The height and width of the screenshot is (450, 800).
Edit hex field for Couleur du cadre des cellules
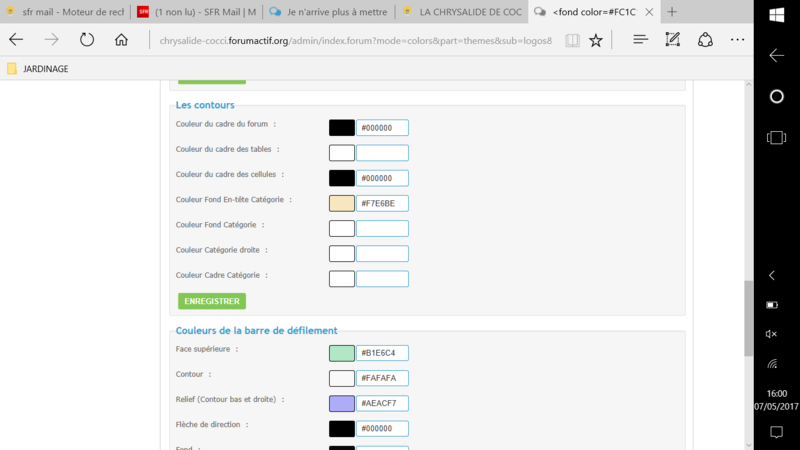tap(382, 178)
